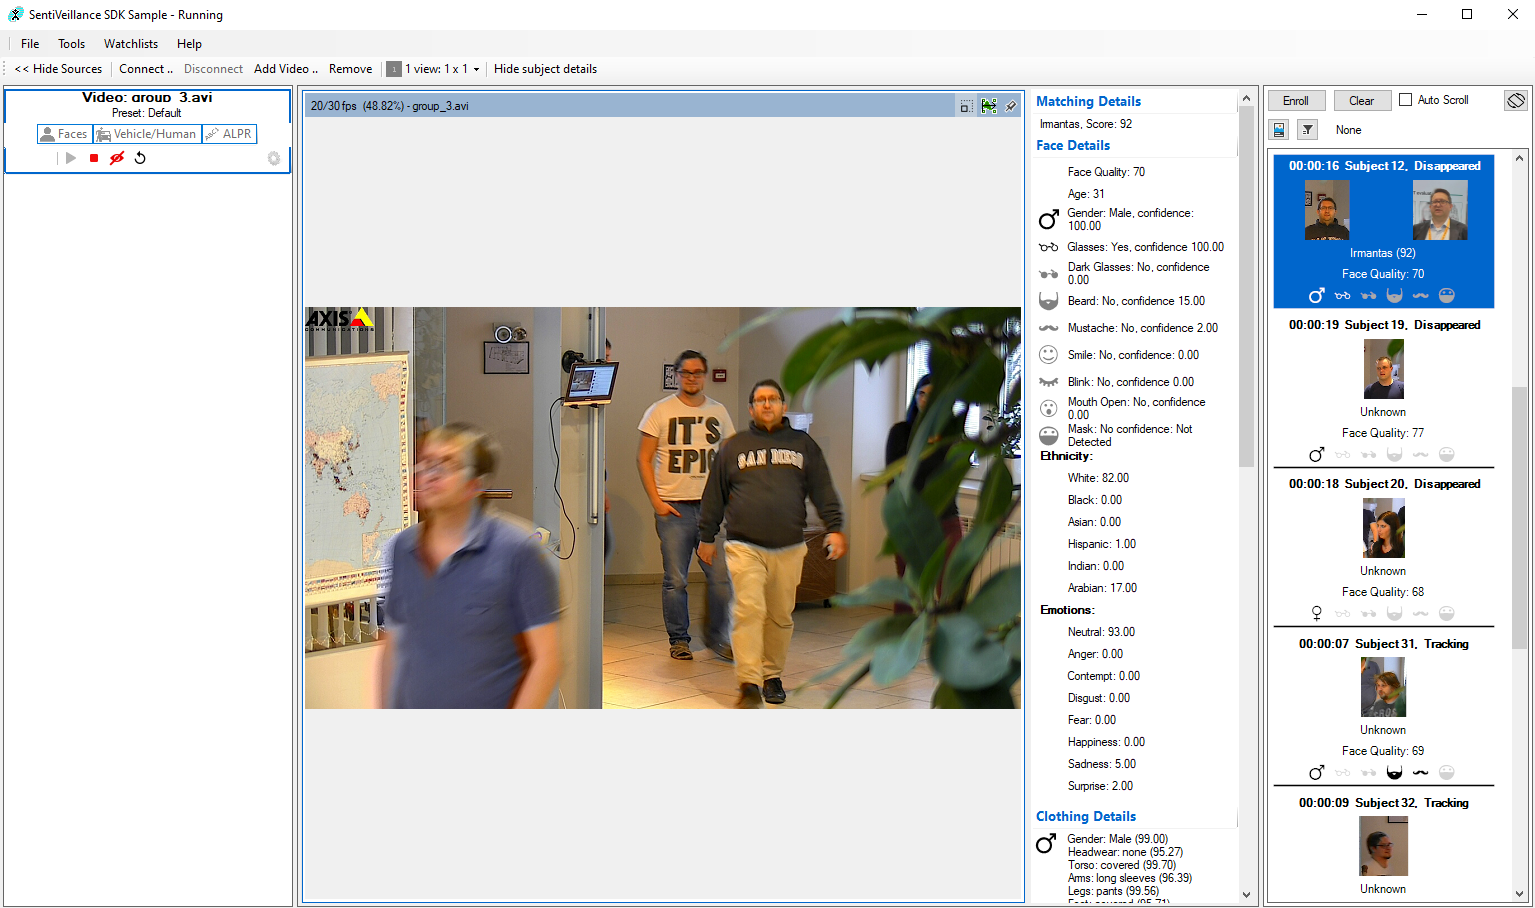Stop the group_3.avi video source
The height and width of the screenshot is (908, 1535).
[94, 158]
